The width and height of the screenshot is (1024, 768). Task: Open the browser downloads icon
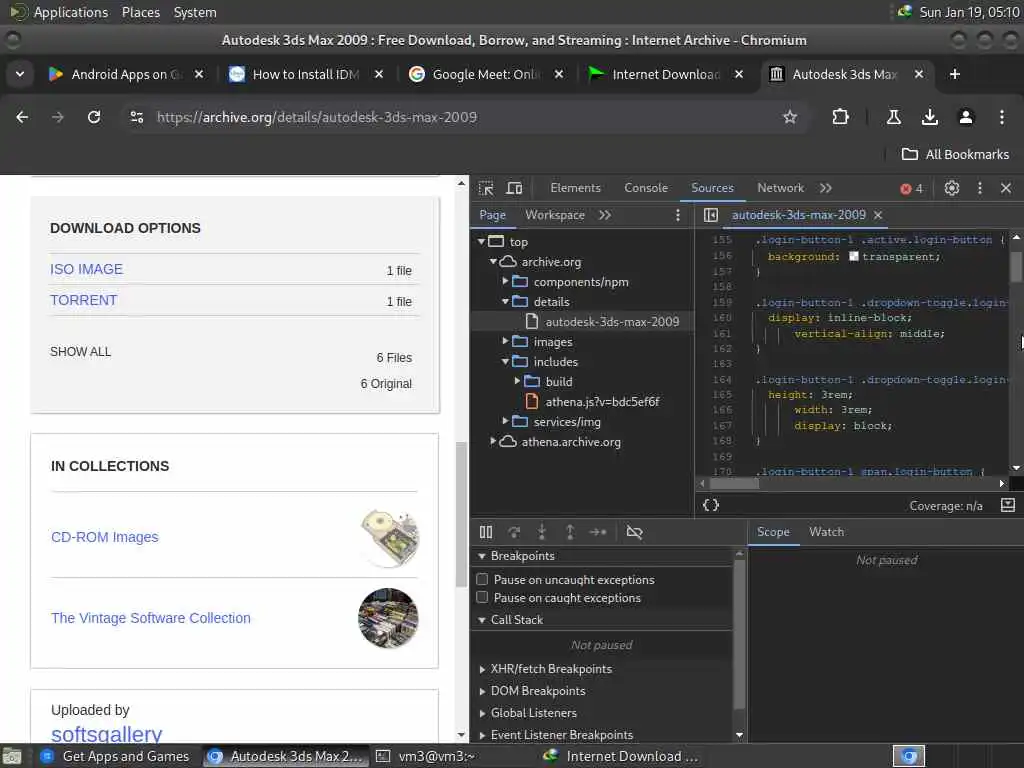coord(929,117)
